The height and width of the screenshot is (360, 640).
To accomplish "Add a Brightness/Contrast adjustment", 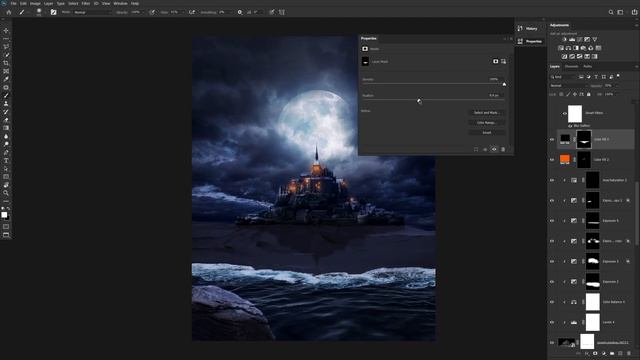I will pyautogui.click(x=564, y=40).
